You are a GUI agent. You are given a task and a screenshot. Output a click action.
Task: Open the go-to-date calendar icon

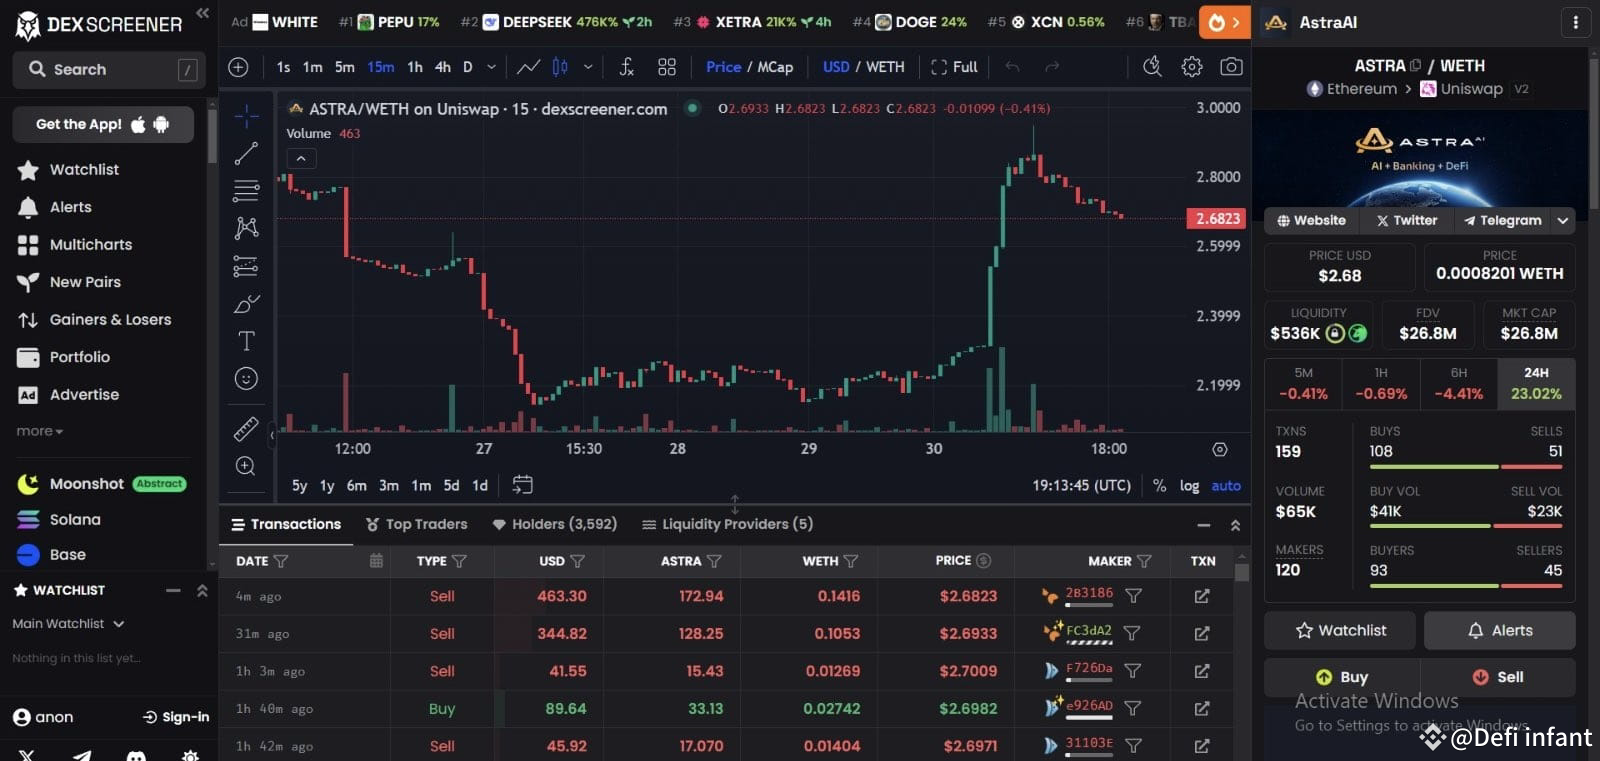(522, 485)
